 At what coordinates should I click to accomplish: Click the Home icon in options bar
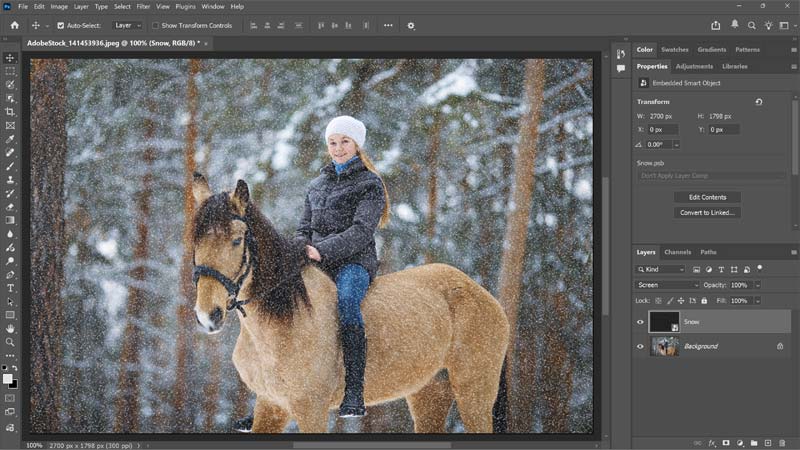coord(14,25)
